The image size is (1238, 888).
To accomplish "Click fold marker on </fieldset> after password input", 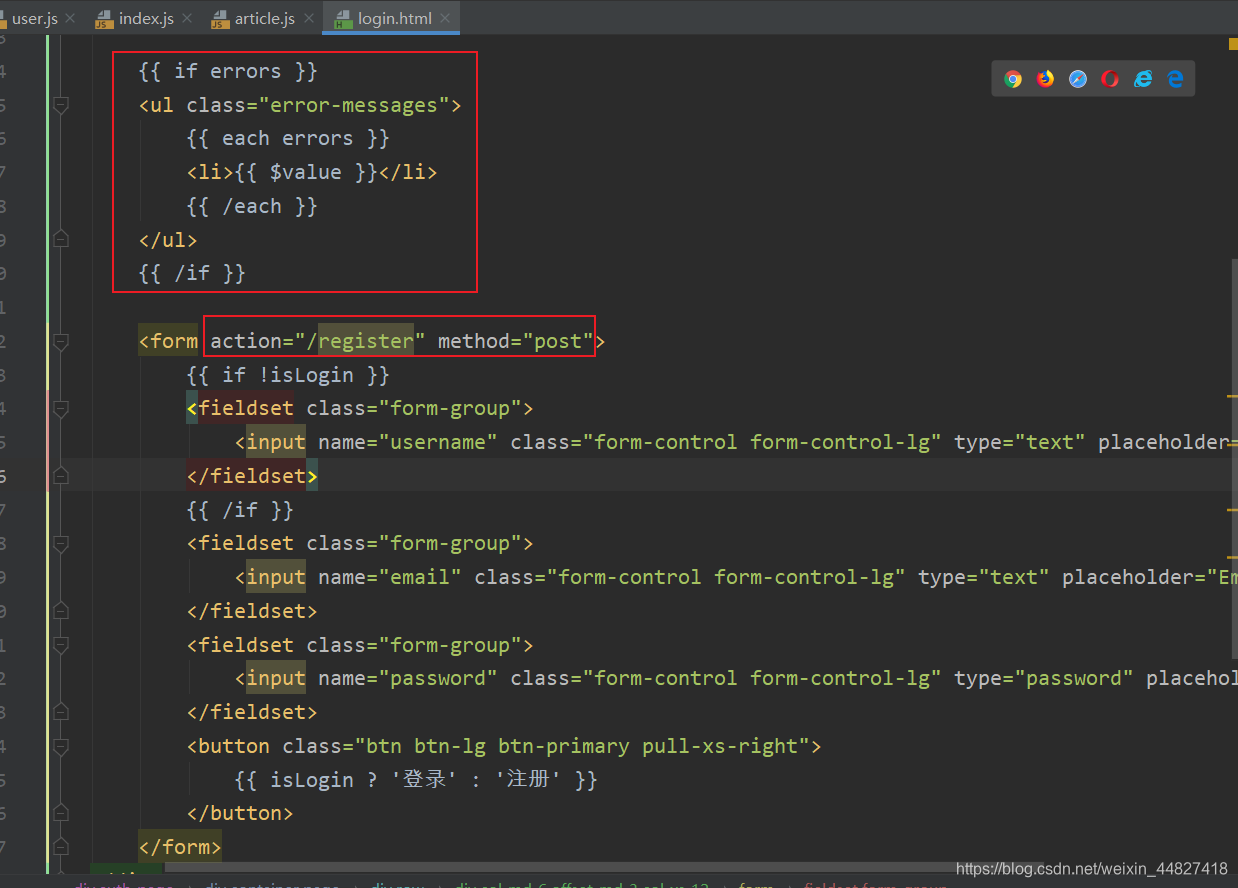I will point(61,712).
